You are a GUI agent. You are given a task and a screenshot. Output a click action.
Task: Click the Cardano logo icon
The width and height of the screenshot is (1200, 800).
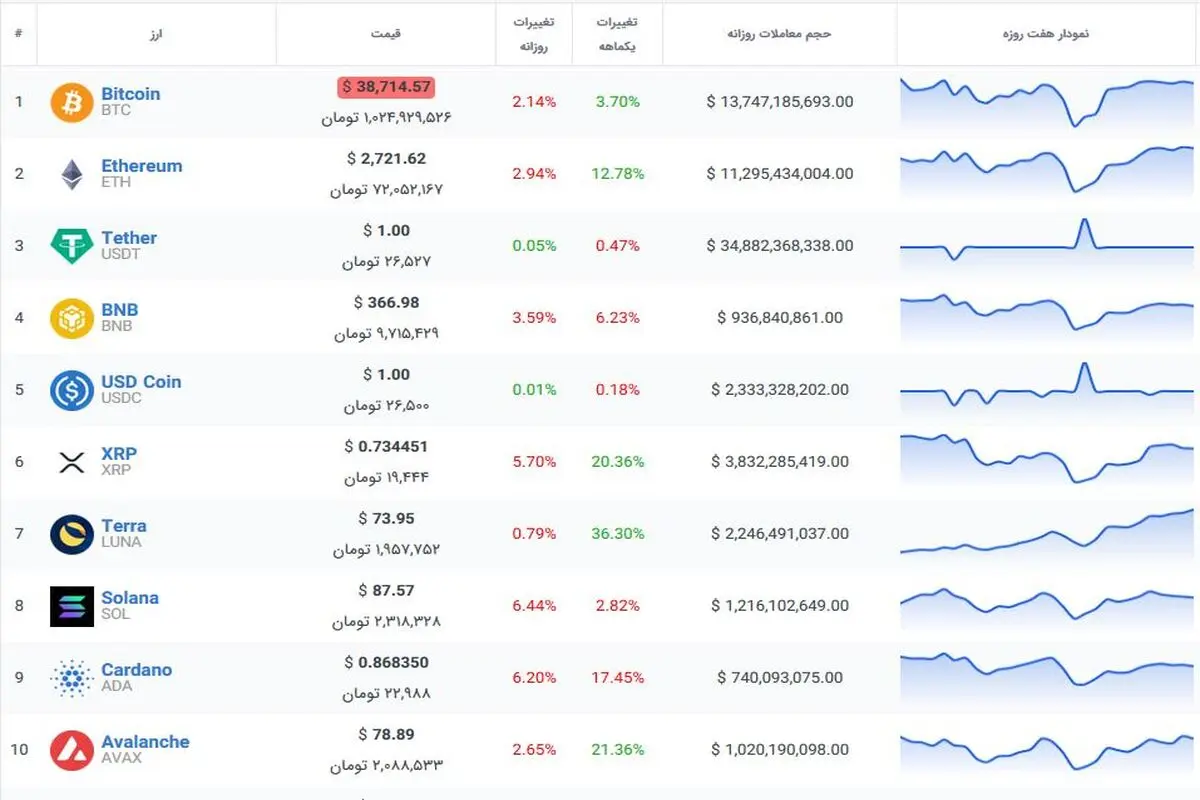click(x=72, y=678)
